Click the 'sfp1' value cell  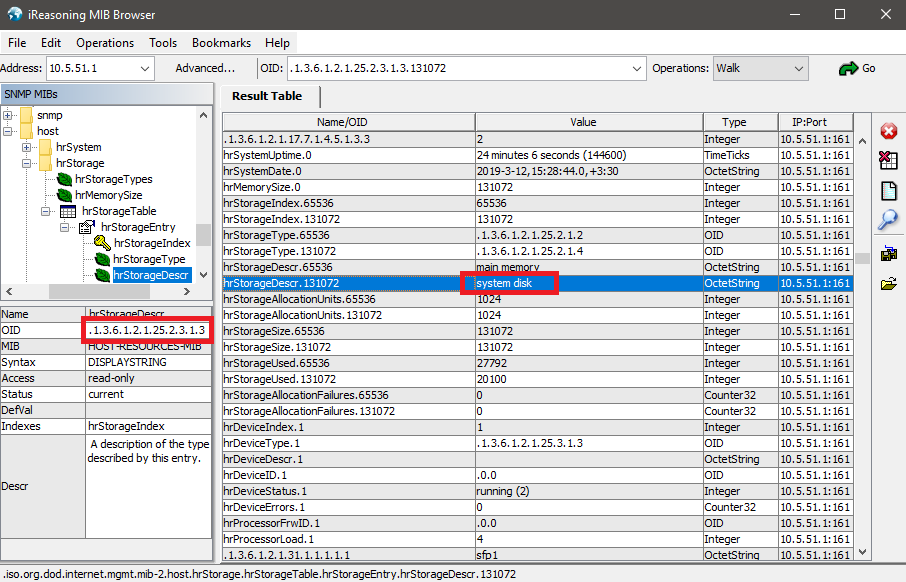[x=589, y=555]
